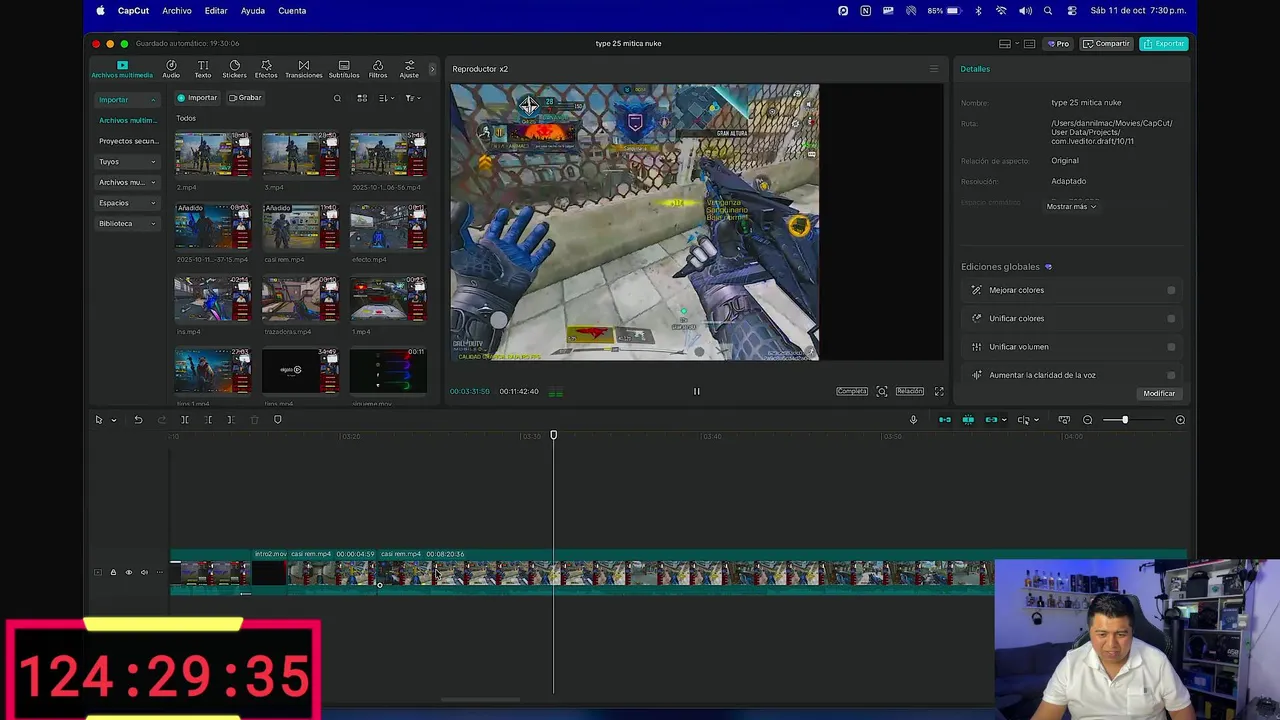Open the media sort dropdown

pyautogui.click(x=385, y=98)
